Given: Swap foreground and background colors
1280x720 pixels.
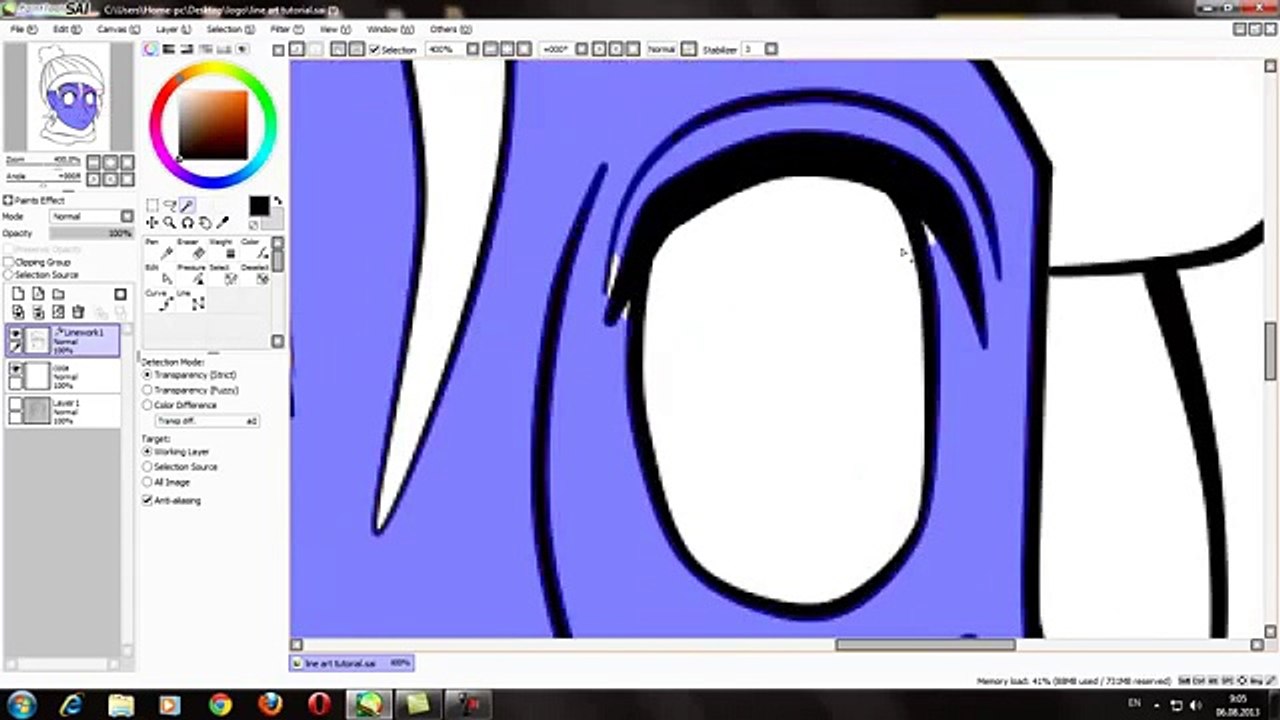Looking at the screenshot, I should [x=277, y=201].
